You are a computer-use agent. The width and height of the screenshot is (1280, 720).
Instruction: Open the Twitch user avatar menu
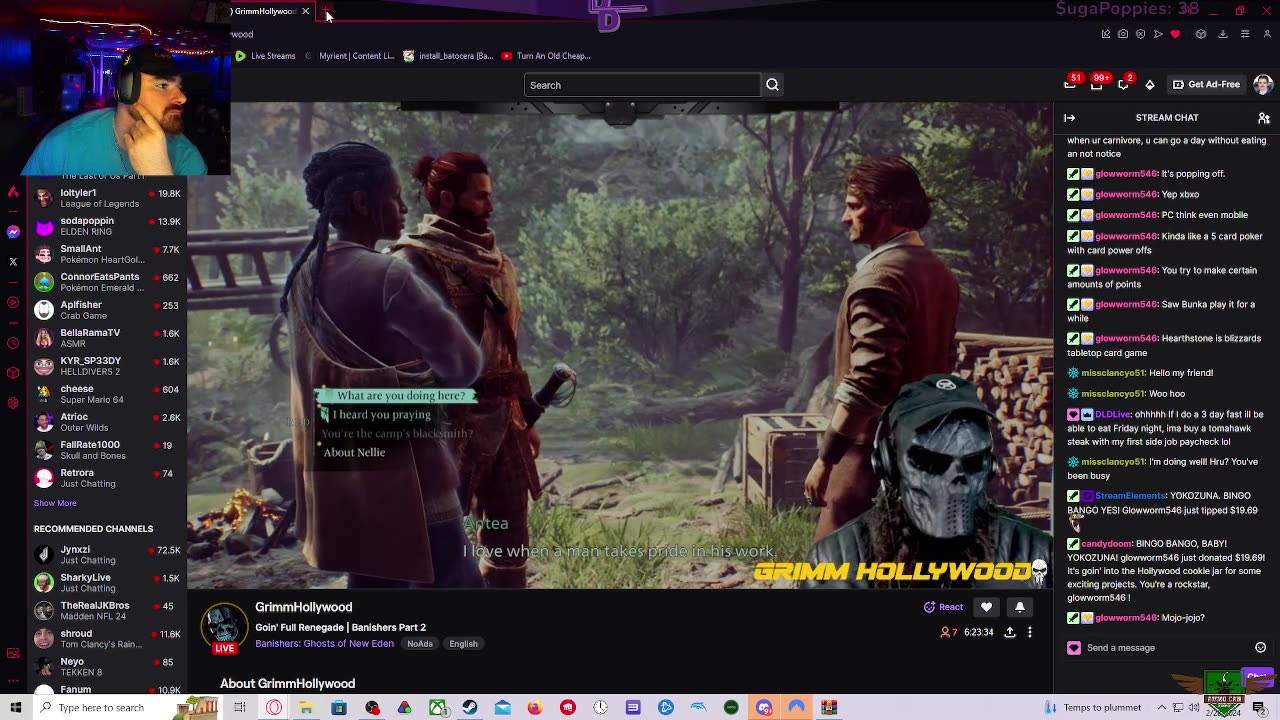pos(1262,84)
